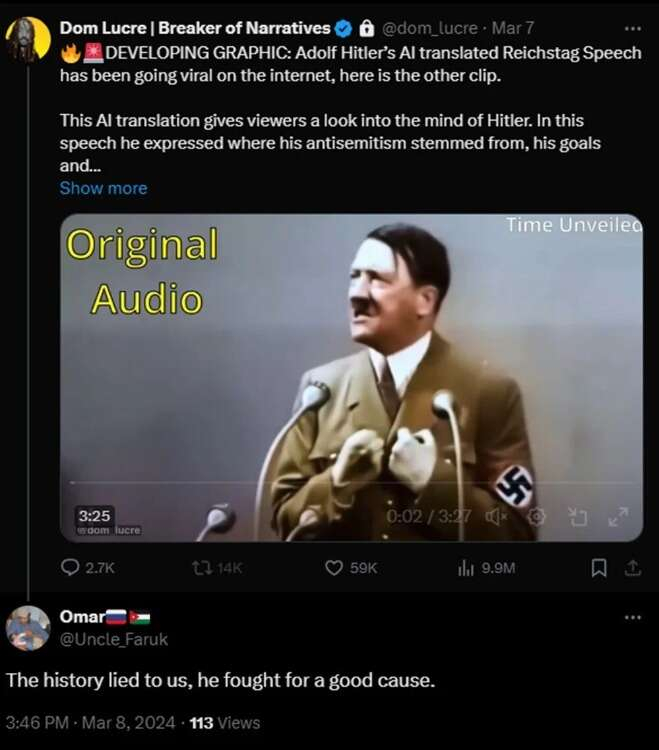The image size is (659, 750).
Task: Expand video to fullscreen
Action: [618, 516]
